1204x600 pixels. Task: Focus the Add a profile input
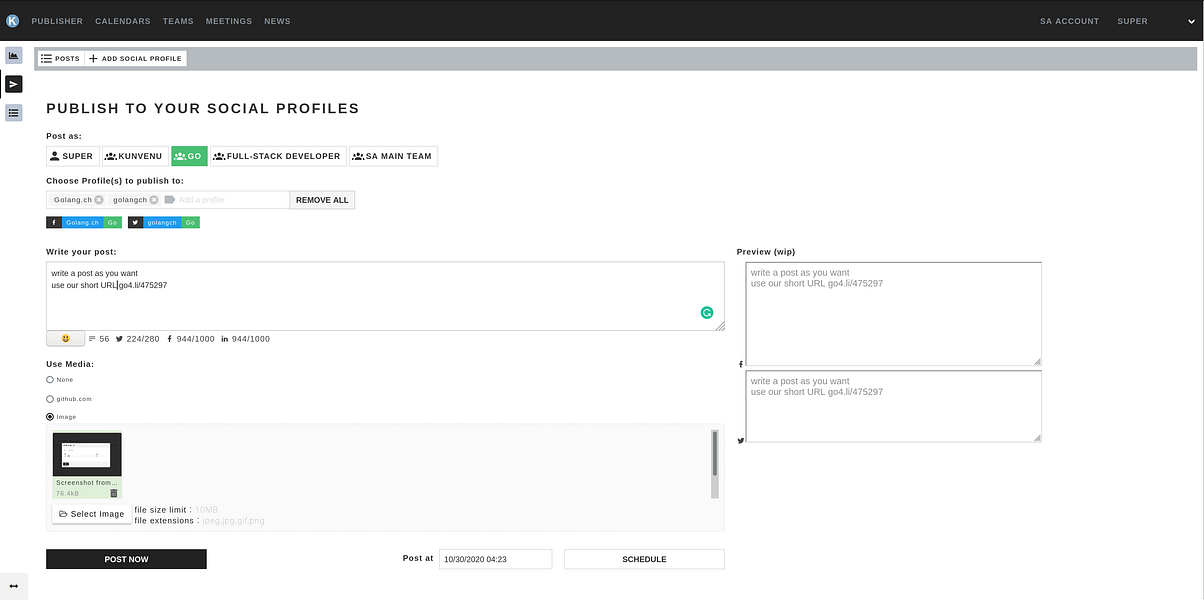(233, 200)
